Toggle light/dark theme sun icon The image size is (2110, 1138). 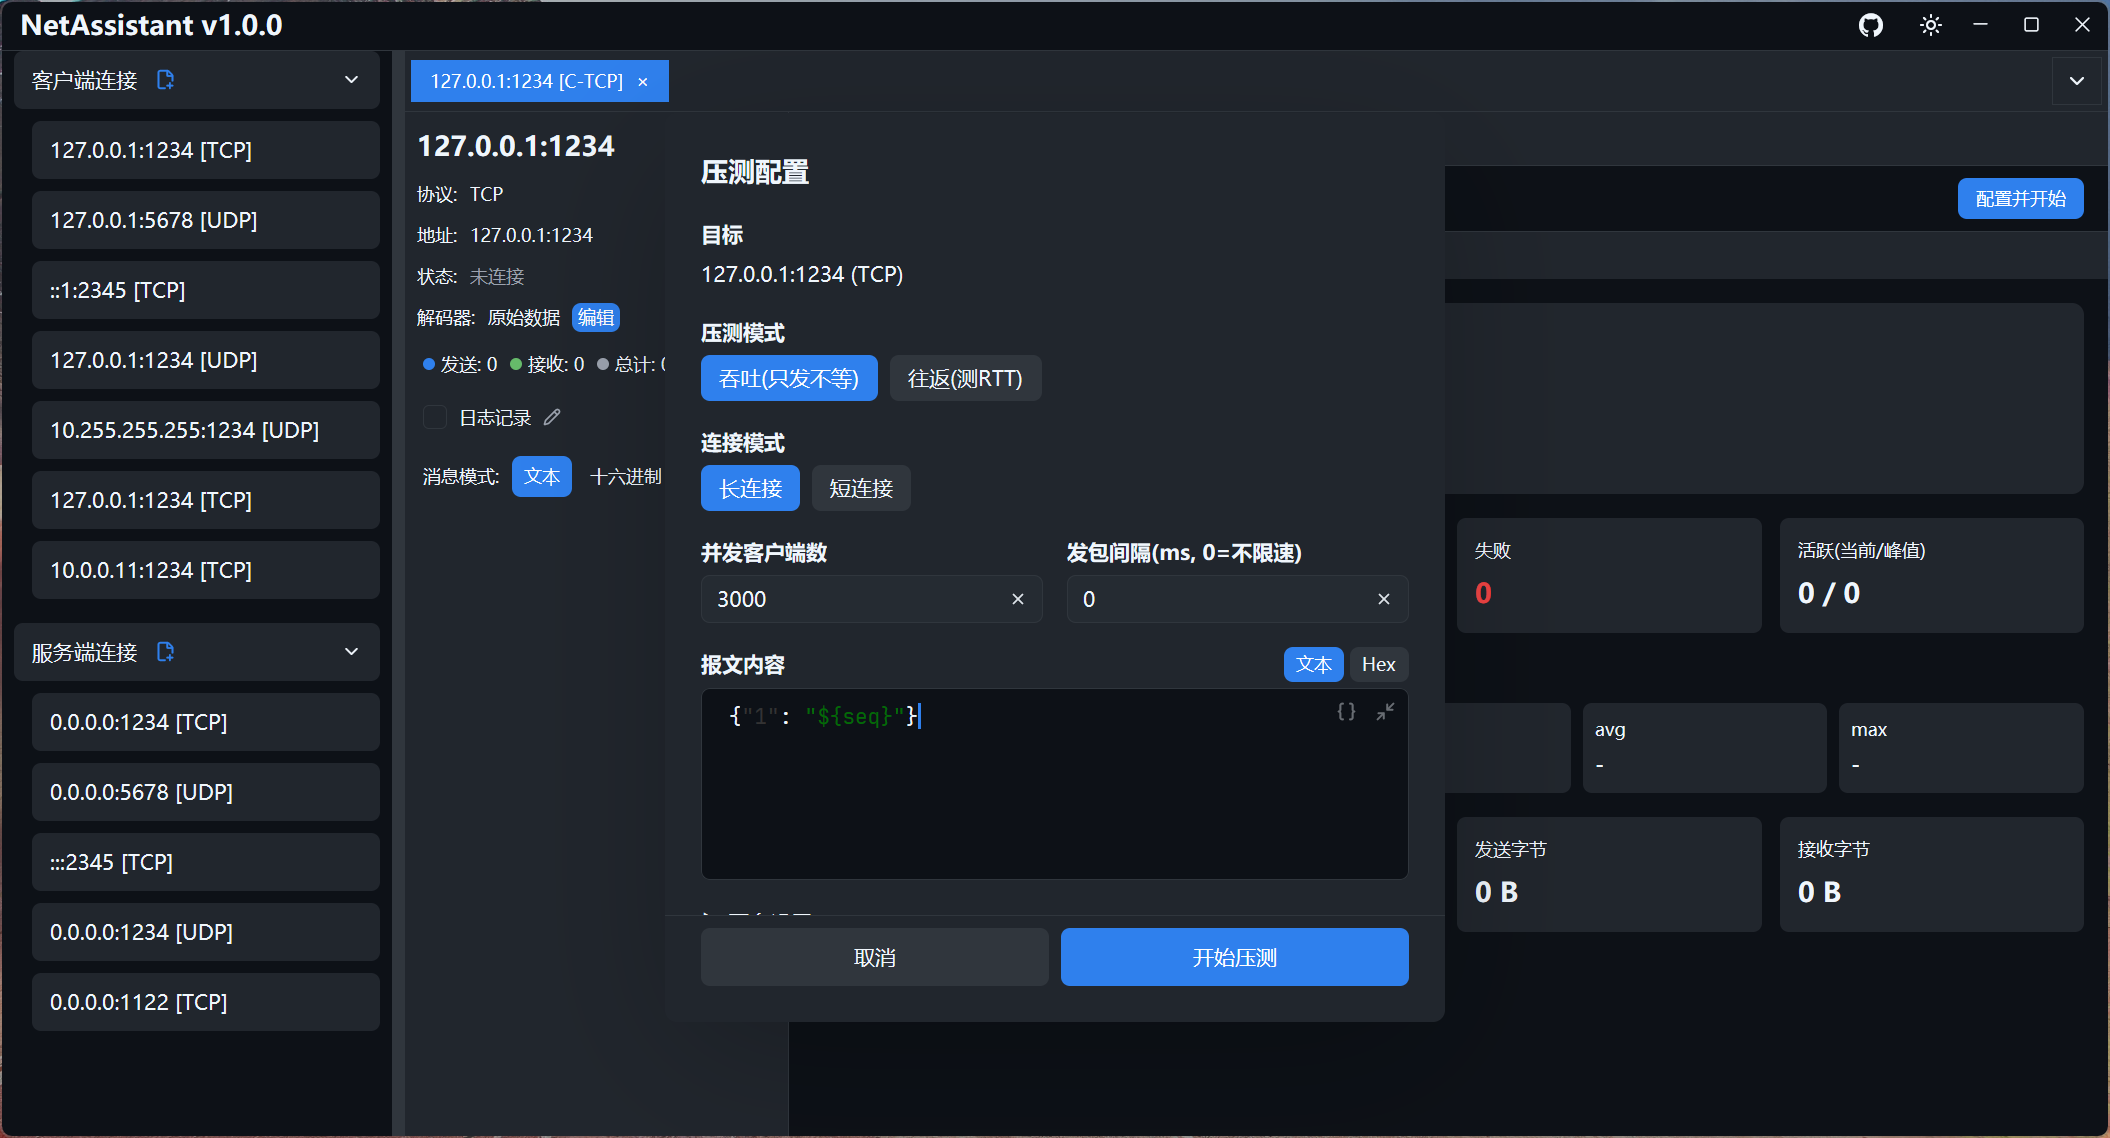(x=1931, y=25)
